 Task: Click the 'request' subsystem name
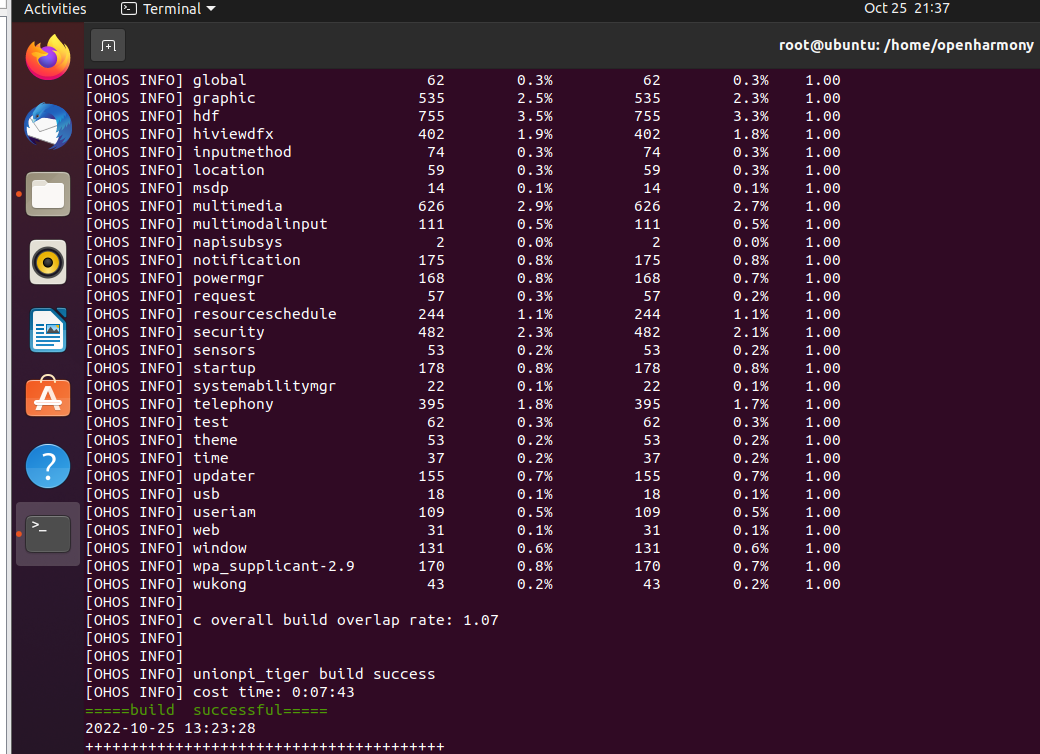pyautogui.click(x=224, y=296)
